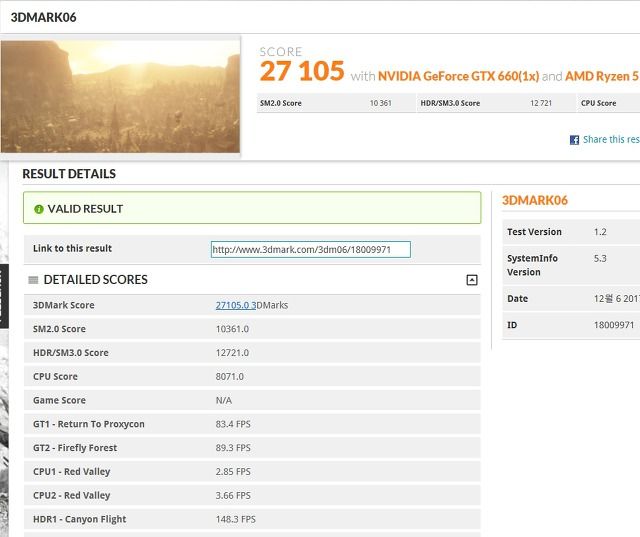The width and height of the screenshot is (640, 537).
Task: Click the result link URL field
Action: coord(311,249)
